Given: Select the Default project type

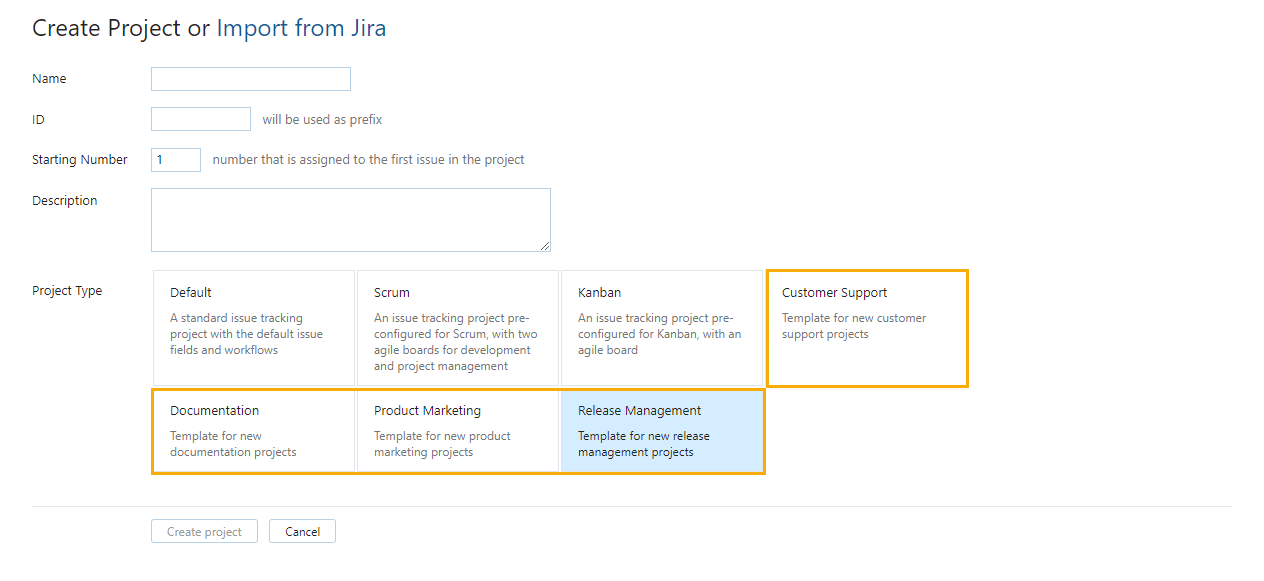Looking at the screenshot, I should [254, 328].
